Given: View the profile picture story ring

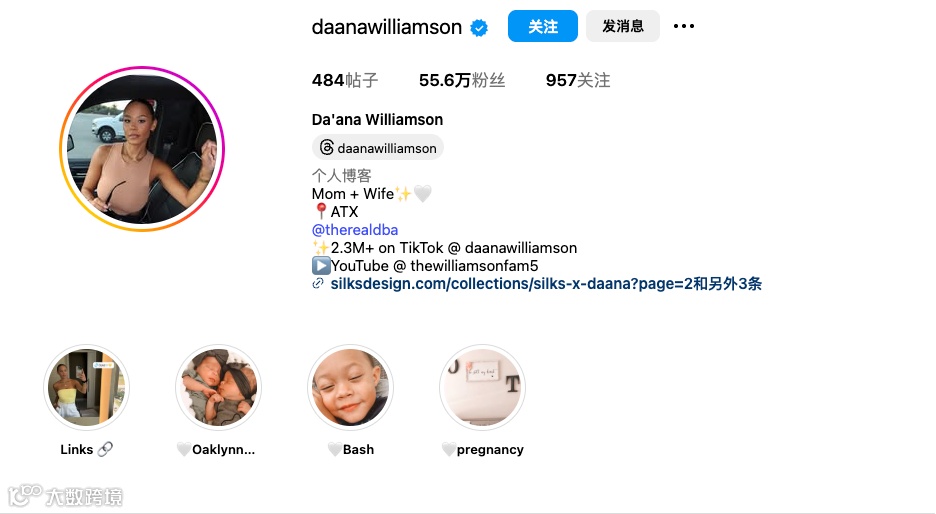Looking at the screenshot, I should tap(142, 149).
